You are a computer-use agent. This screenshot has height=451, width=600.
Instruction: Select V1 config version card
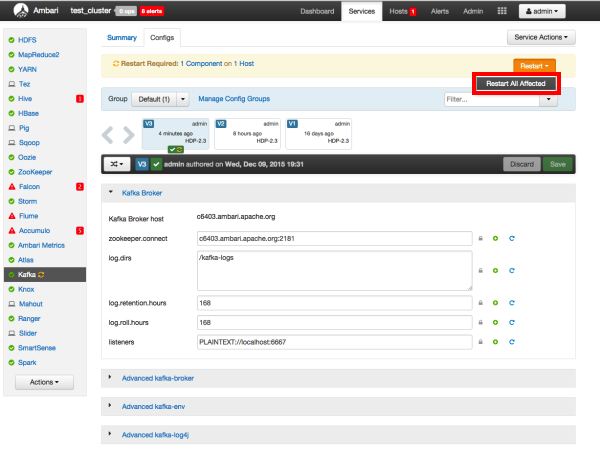pos(318,134)
